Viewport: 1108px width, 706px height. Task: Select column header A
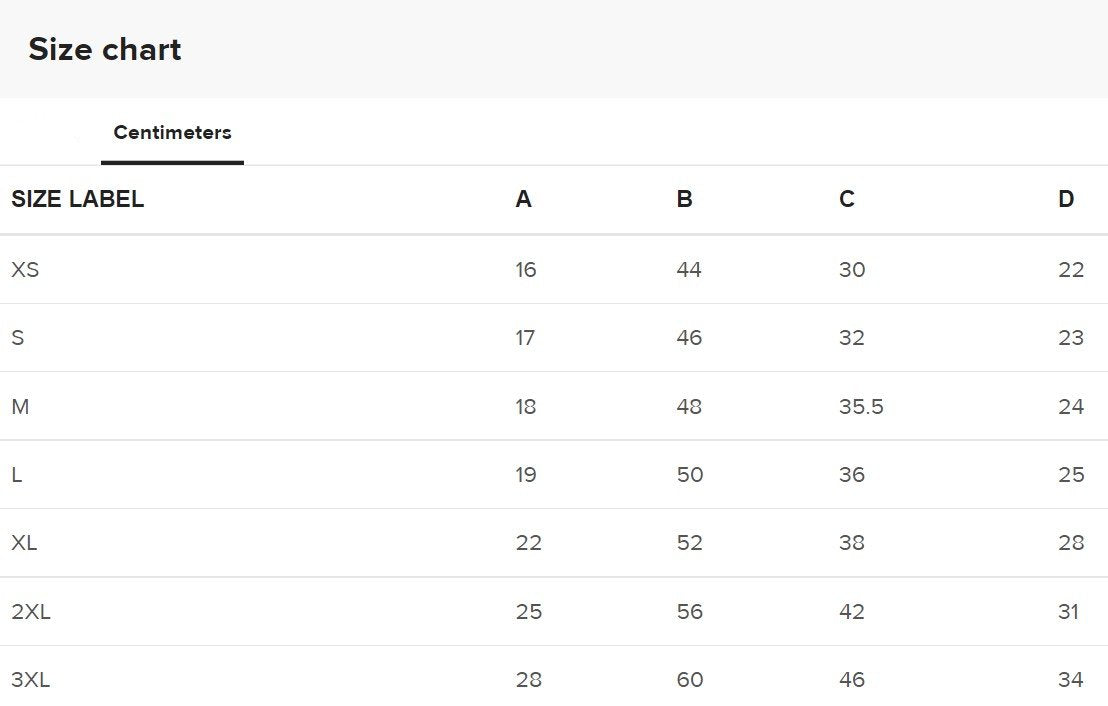coord(523,199)
